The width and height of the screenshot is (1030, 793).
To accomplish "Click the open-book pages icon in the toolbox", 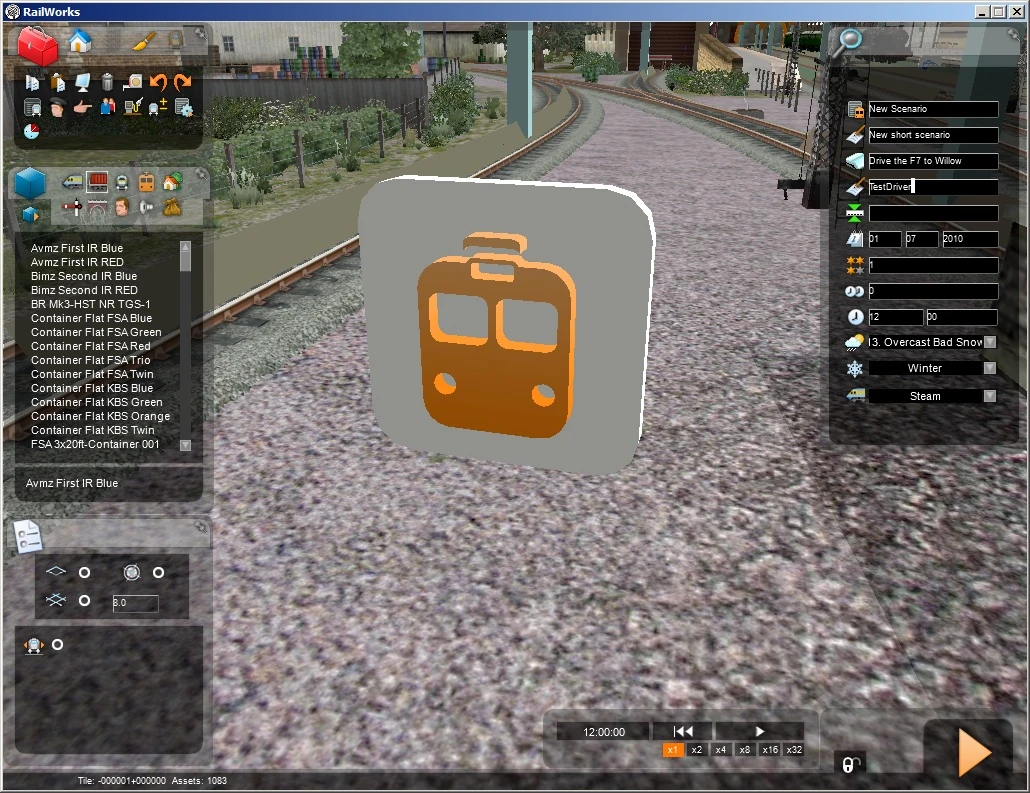I will (x=32, y=82).
